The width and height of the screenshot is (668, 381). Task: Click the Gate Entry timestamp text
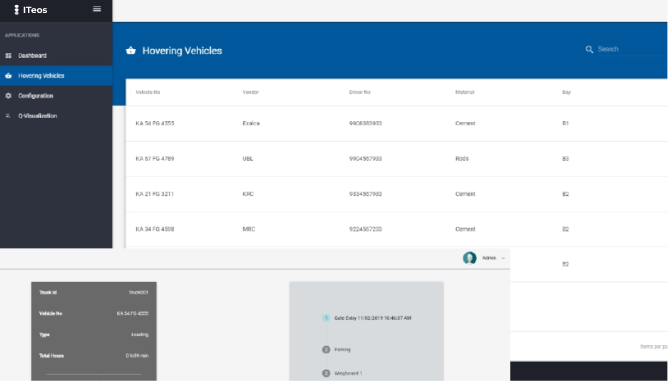(x=373, y=318)
